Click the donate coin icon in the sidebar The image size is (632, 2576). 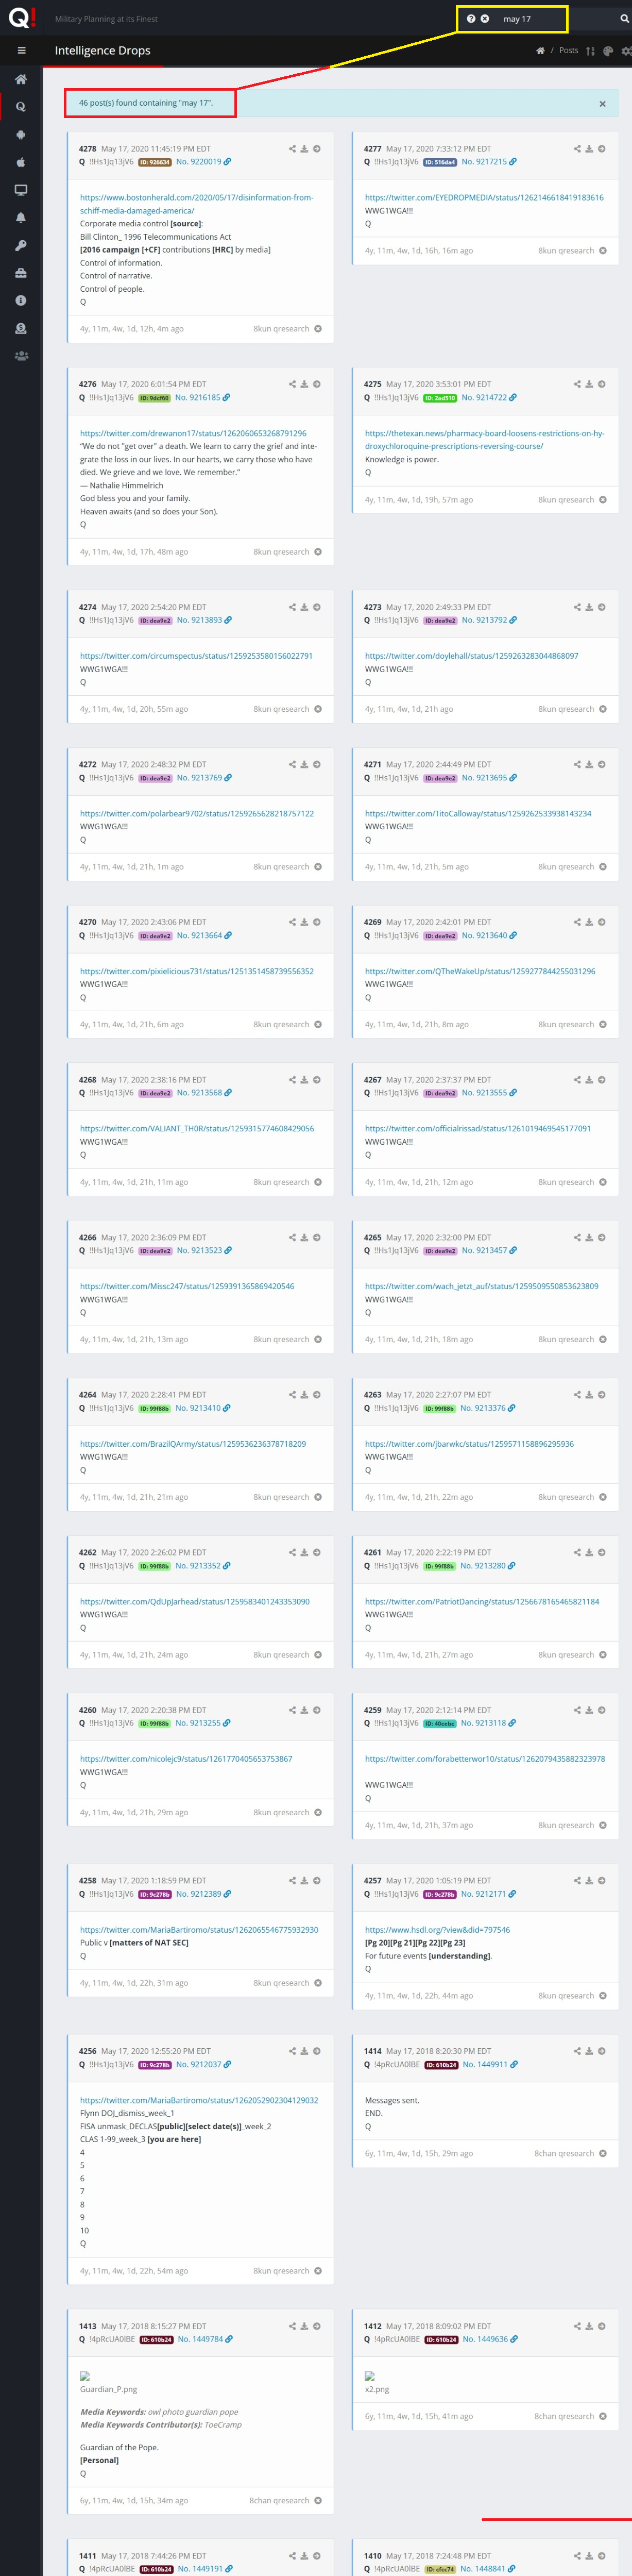pyautogui.click(x=21, y=328)
